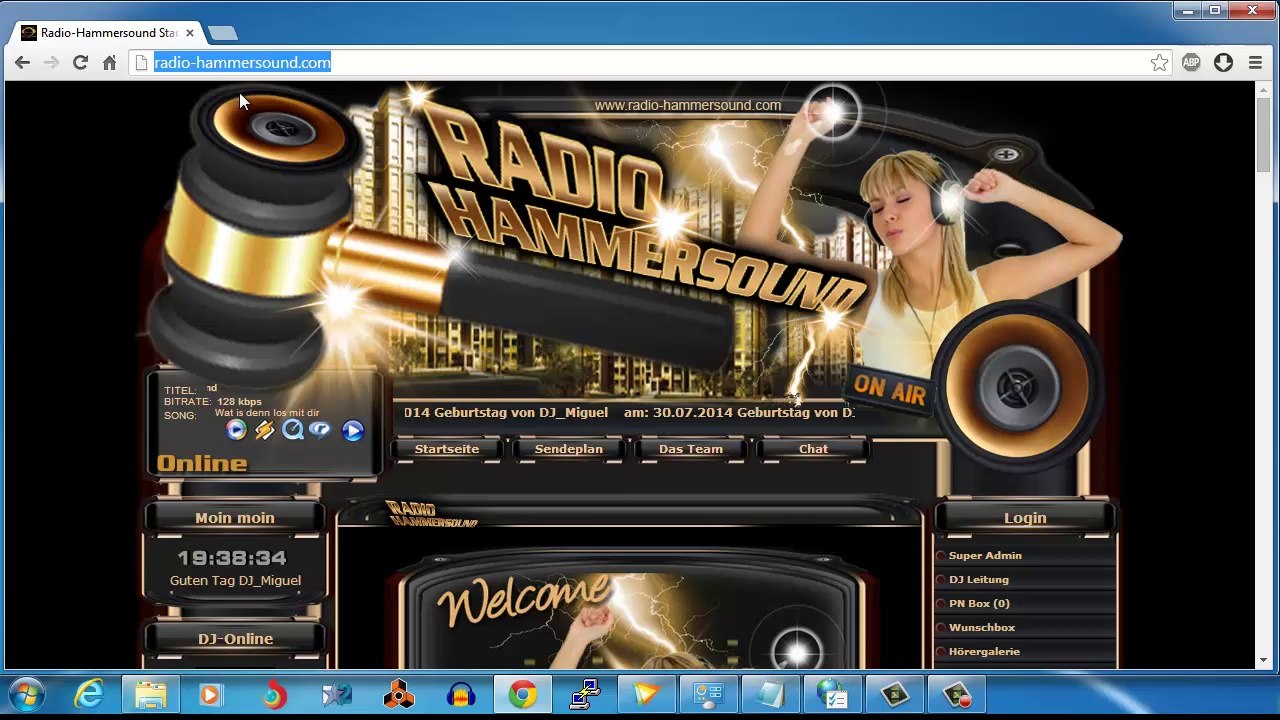Click the www.radio-hammersound.com banner text
The width and height of the screenshot is (1280, 720).
click(688, 105)
